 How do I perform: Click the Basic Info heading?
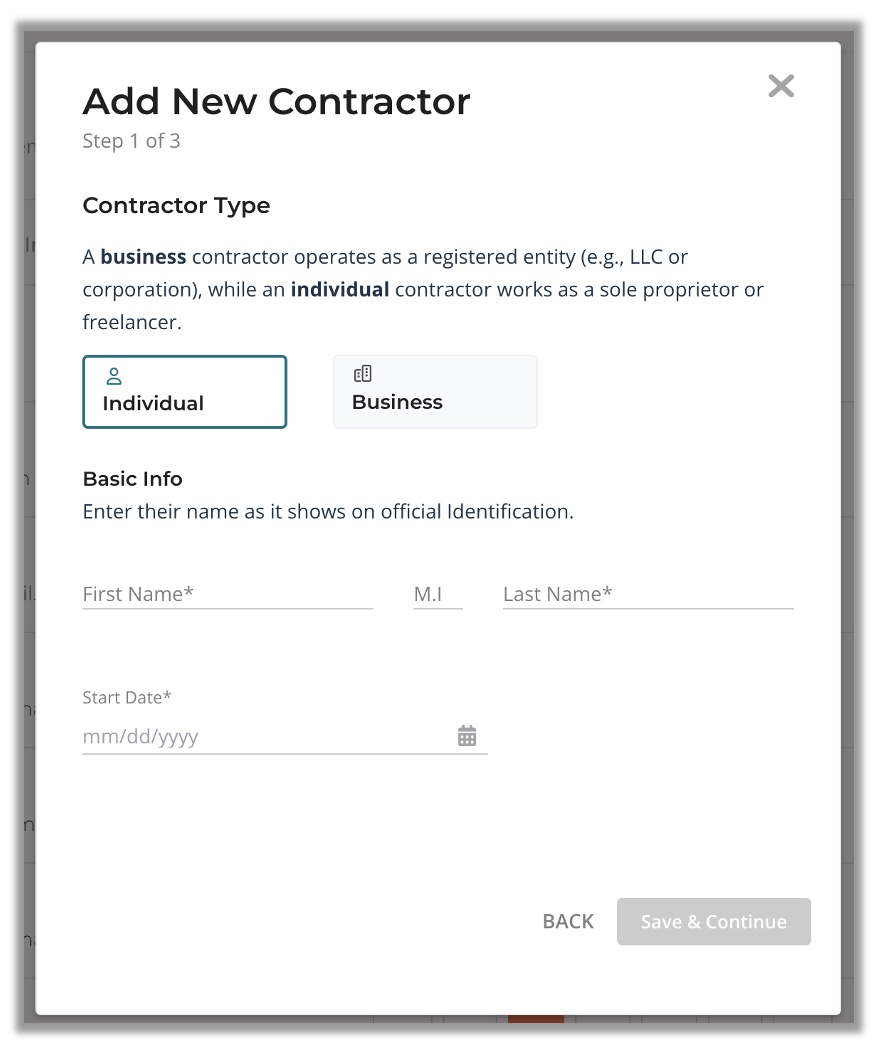pyautogui.click(x=133, y=479)
